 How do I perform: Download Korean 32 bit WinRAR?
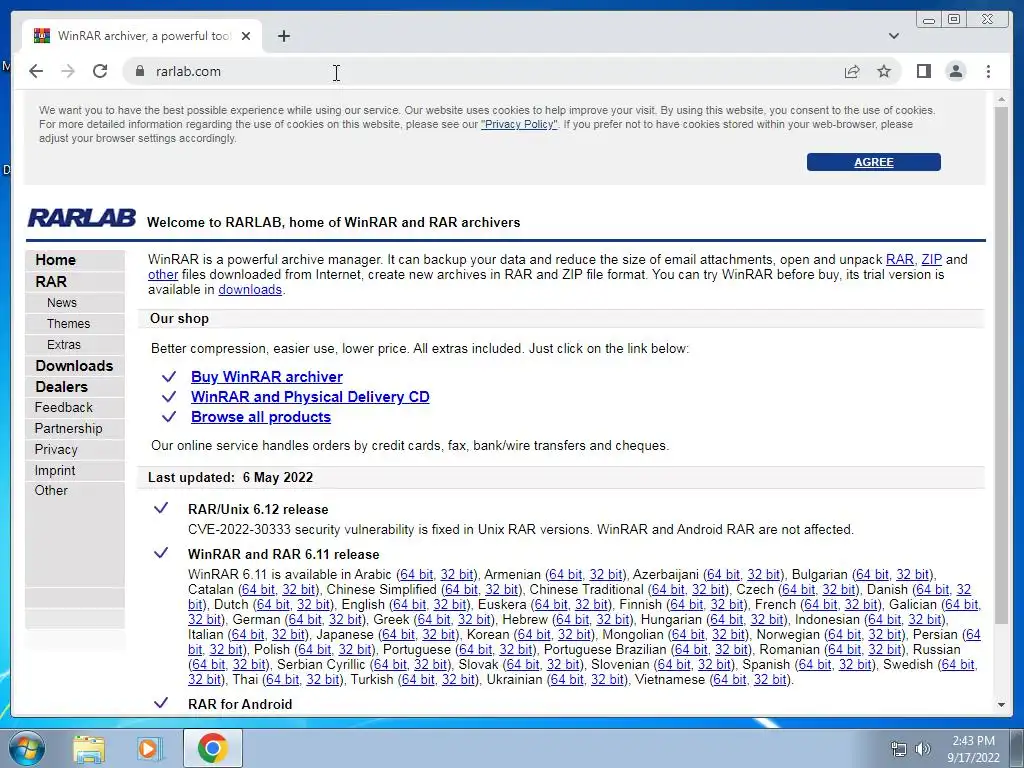pyautogui.click(x=575, y=635)
